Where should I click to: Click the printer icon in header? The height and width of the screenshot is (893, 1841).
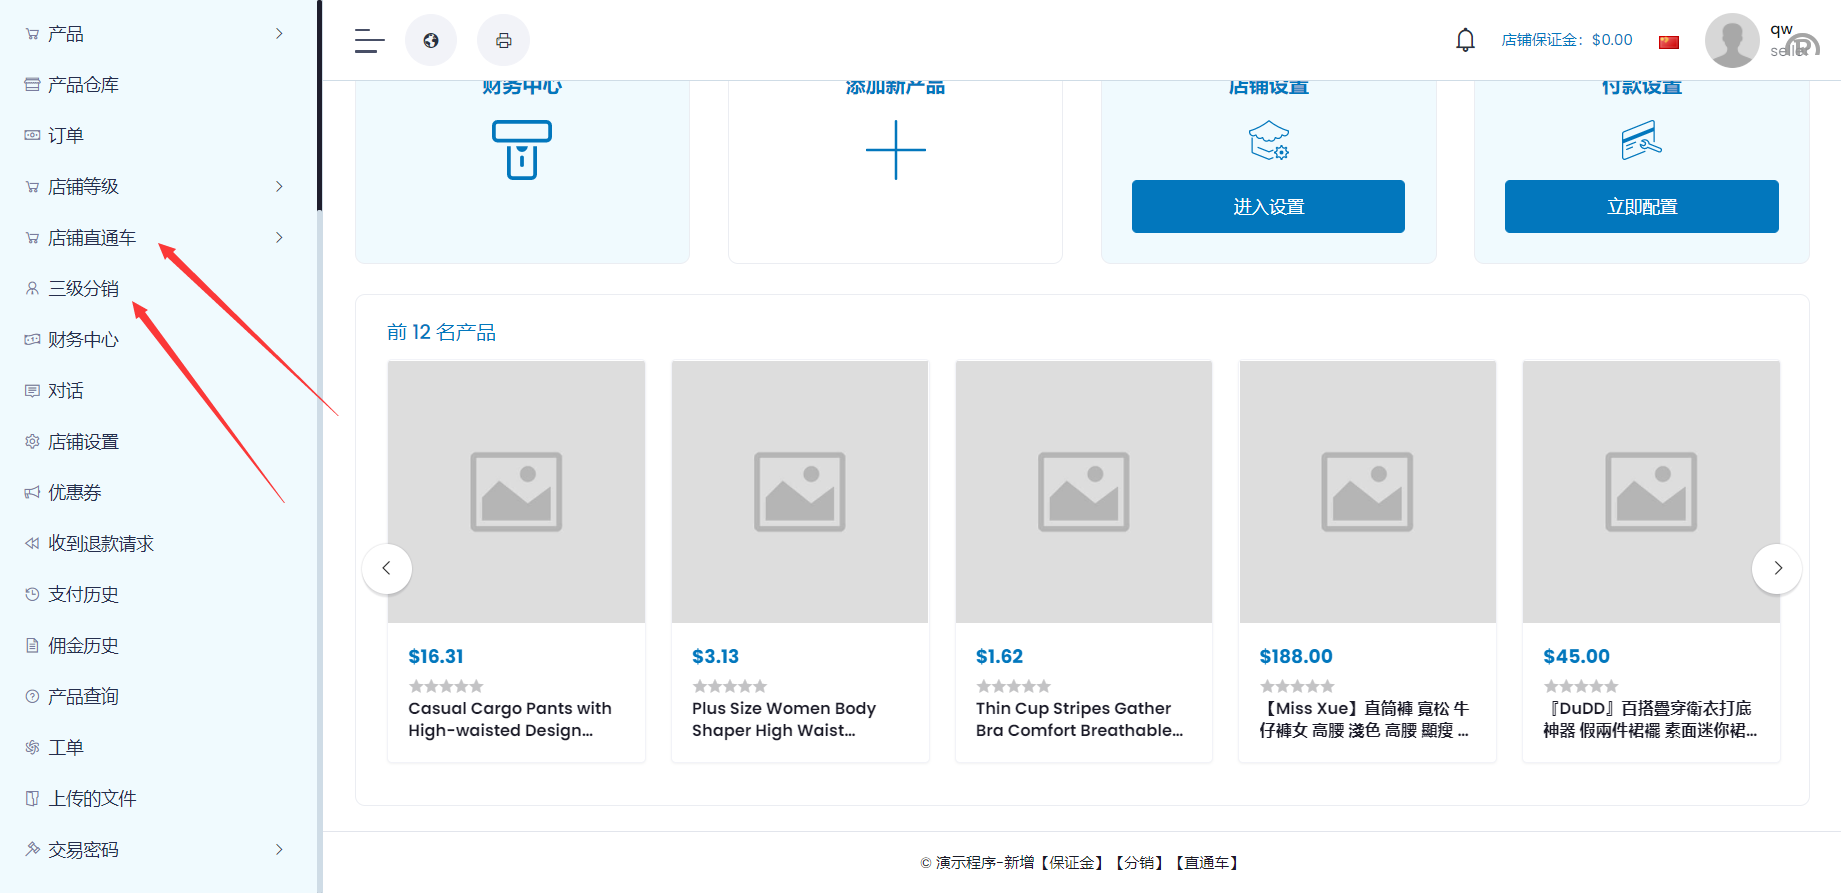tap(503, 41)
